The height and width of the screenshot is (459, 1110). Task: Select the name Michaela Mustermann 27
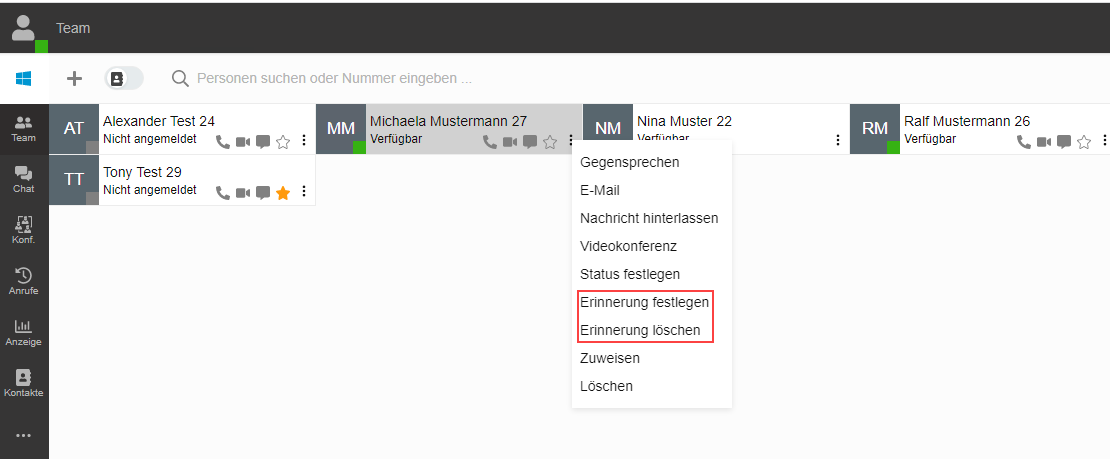448,121
